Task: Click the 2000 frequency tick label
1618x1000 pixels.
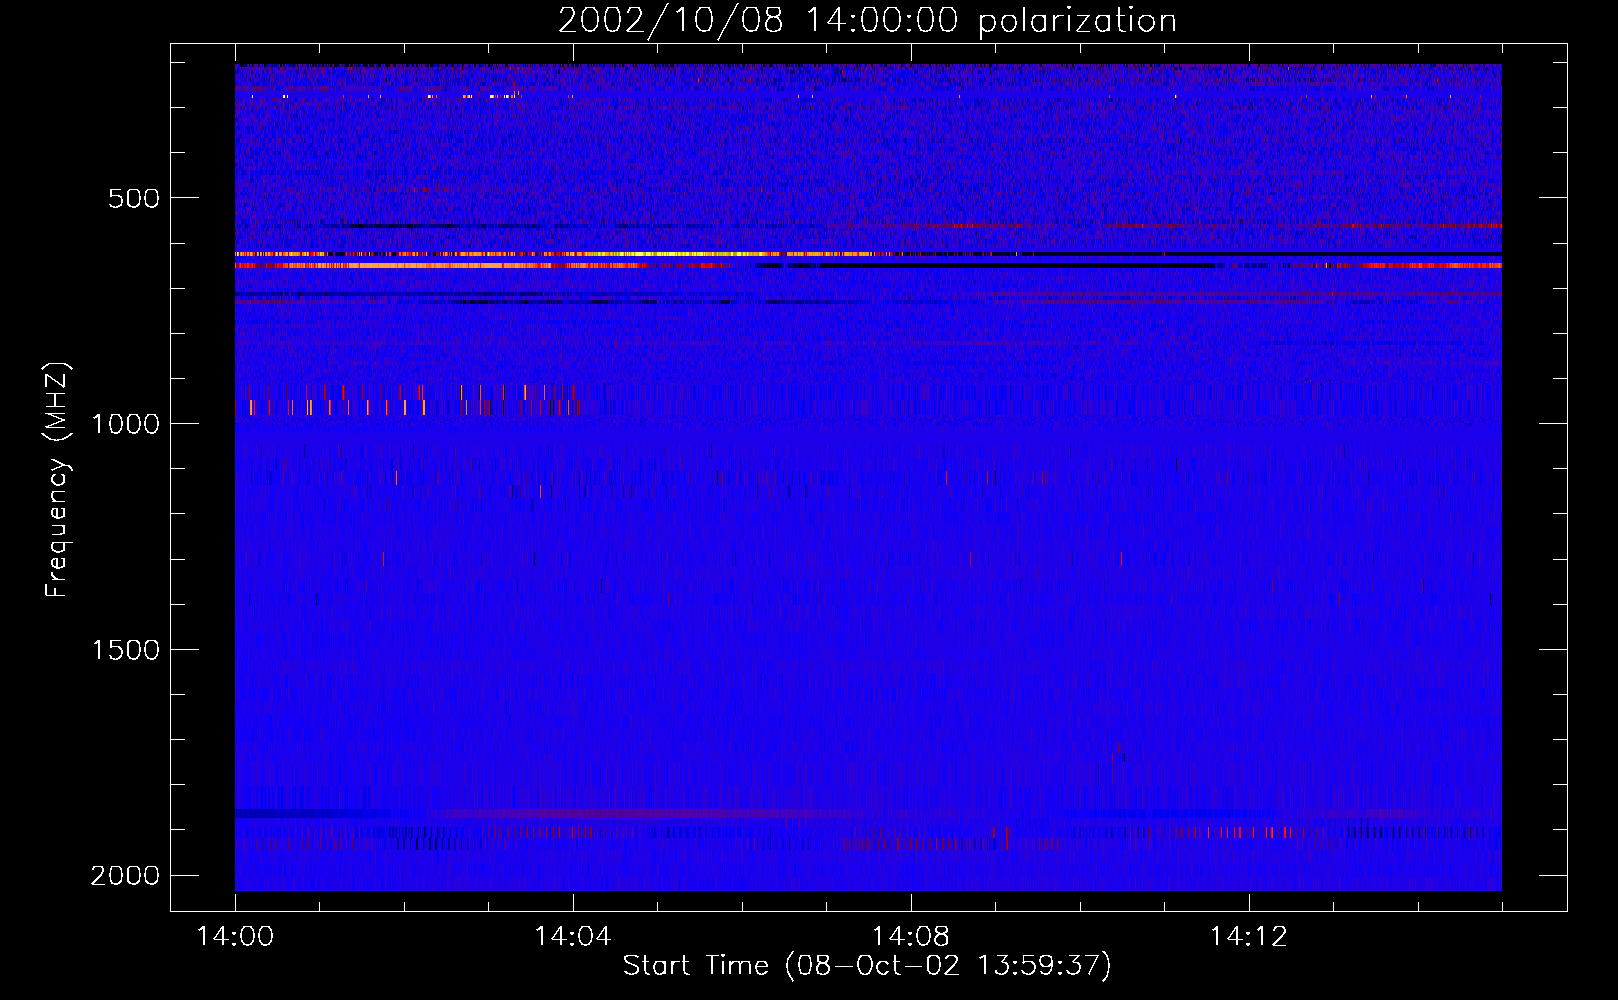Action: pos(126,876)
